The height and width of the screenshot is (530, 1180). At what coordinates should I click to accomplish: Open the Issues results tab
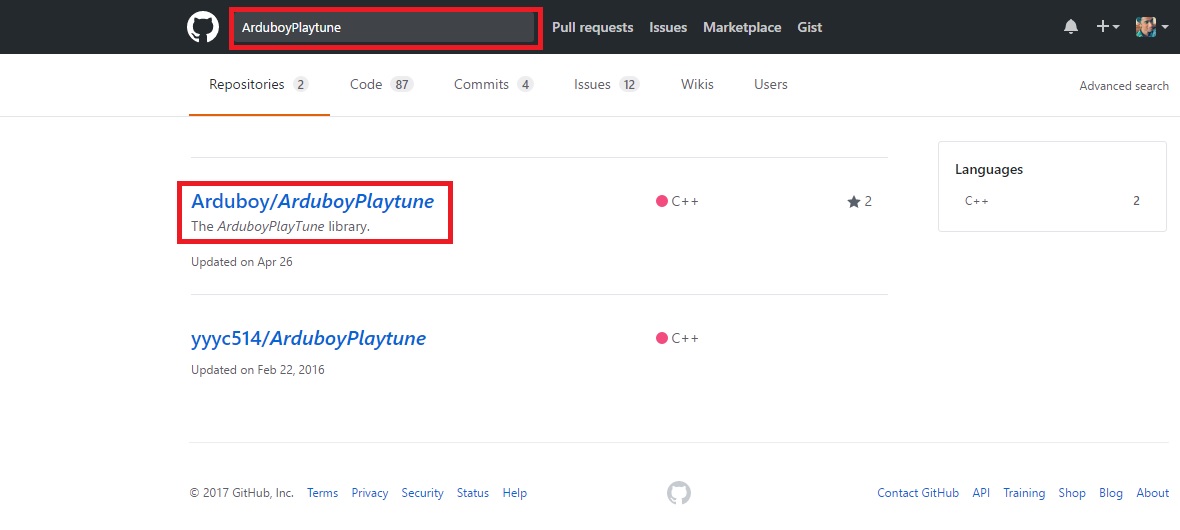click(x=606, y=85)
